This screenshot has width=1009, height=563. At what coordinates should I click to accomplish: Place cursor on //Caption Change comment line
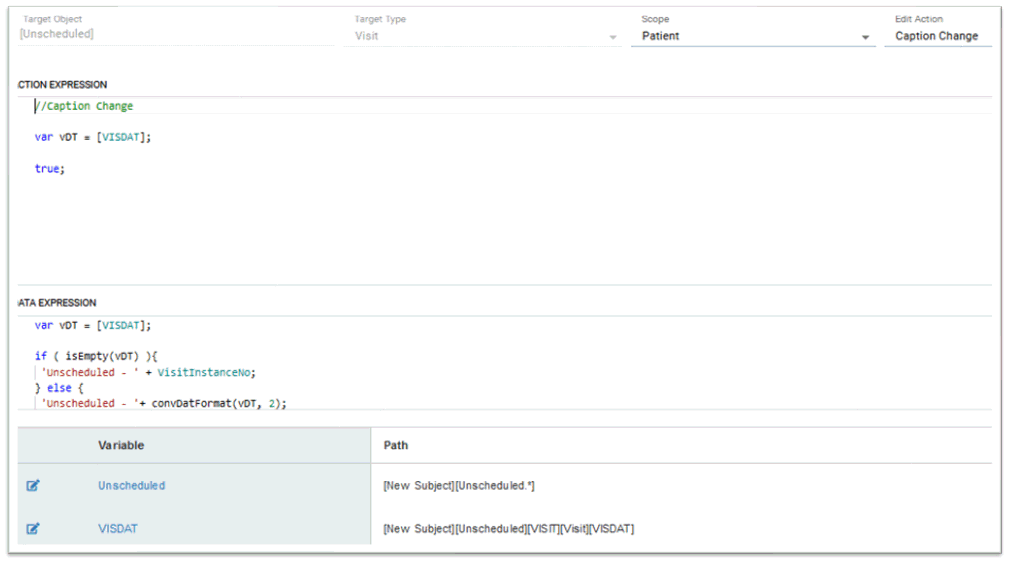click(84, 106)
